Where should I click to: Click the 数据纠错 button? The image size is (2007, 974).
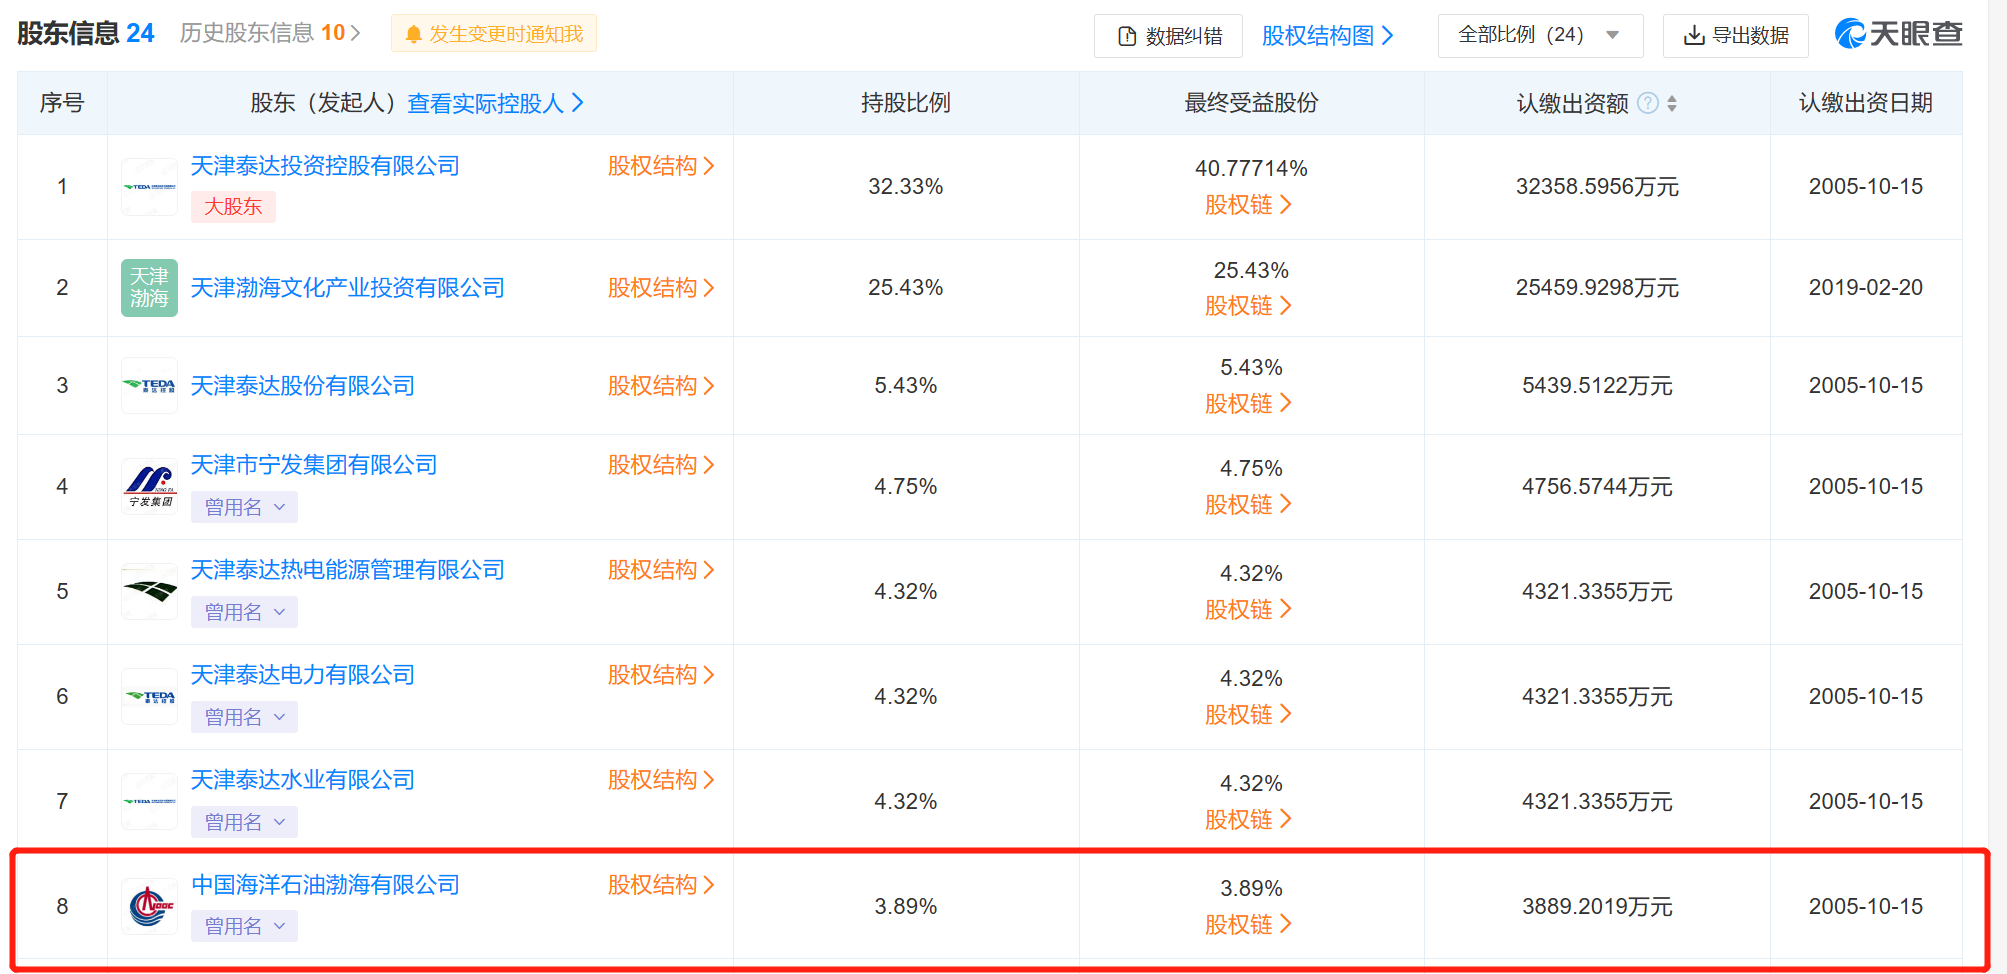1168,36
